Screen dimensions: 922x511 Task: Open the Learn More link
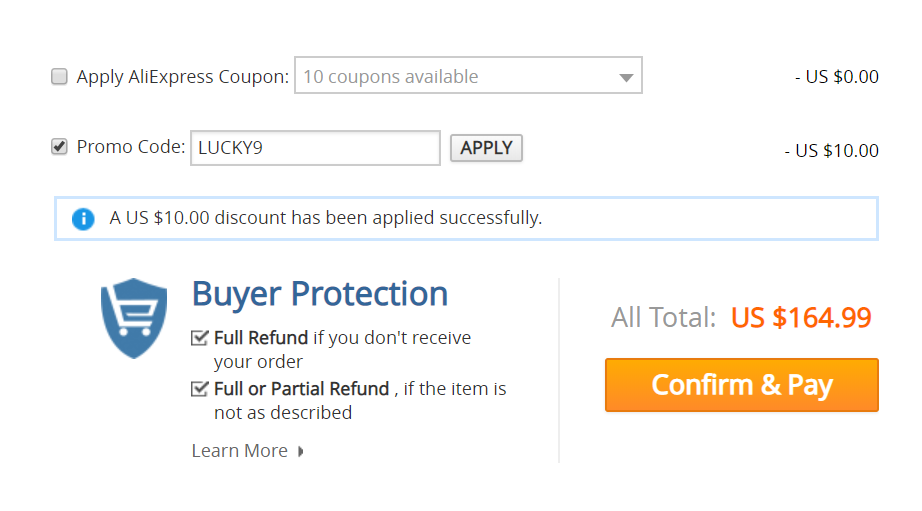tap(240, 450)
